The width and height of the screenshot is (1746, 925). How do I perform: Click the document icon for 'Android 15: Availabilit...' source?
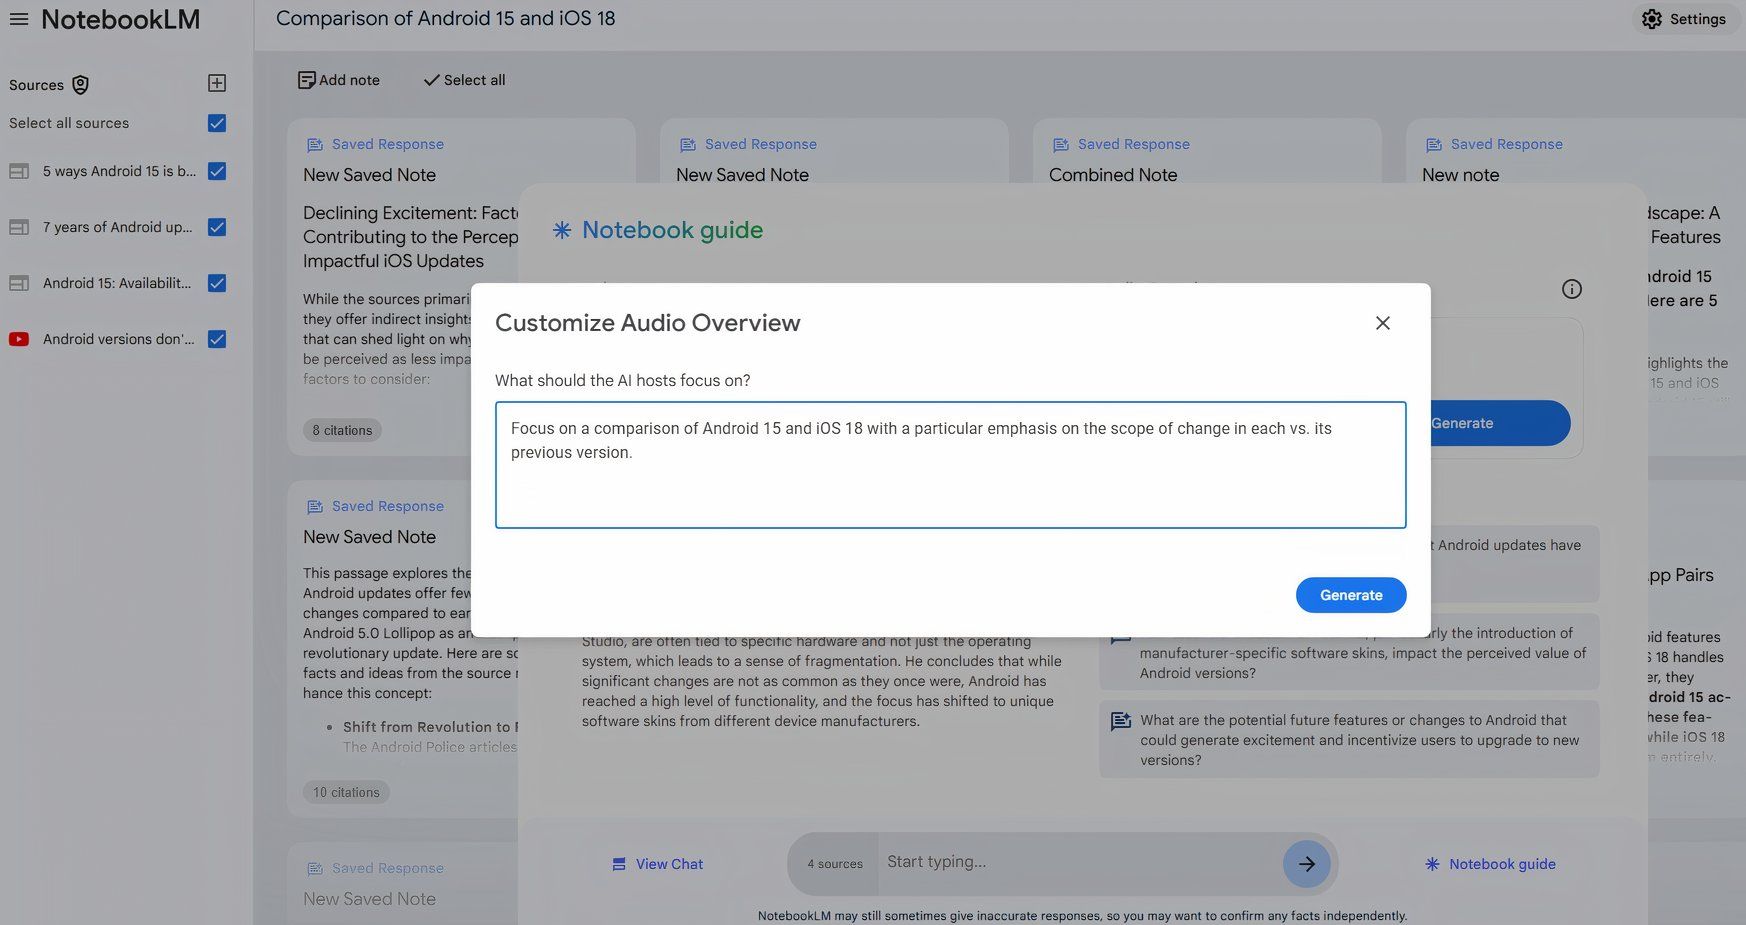19,283
